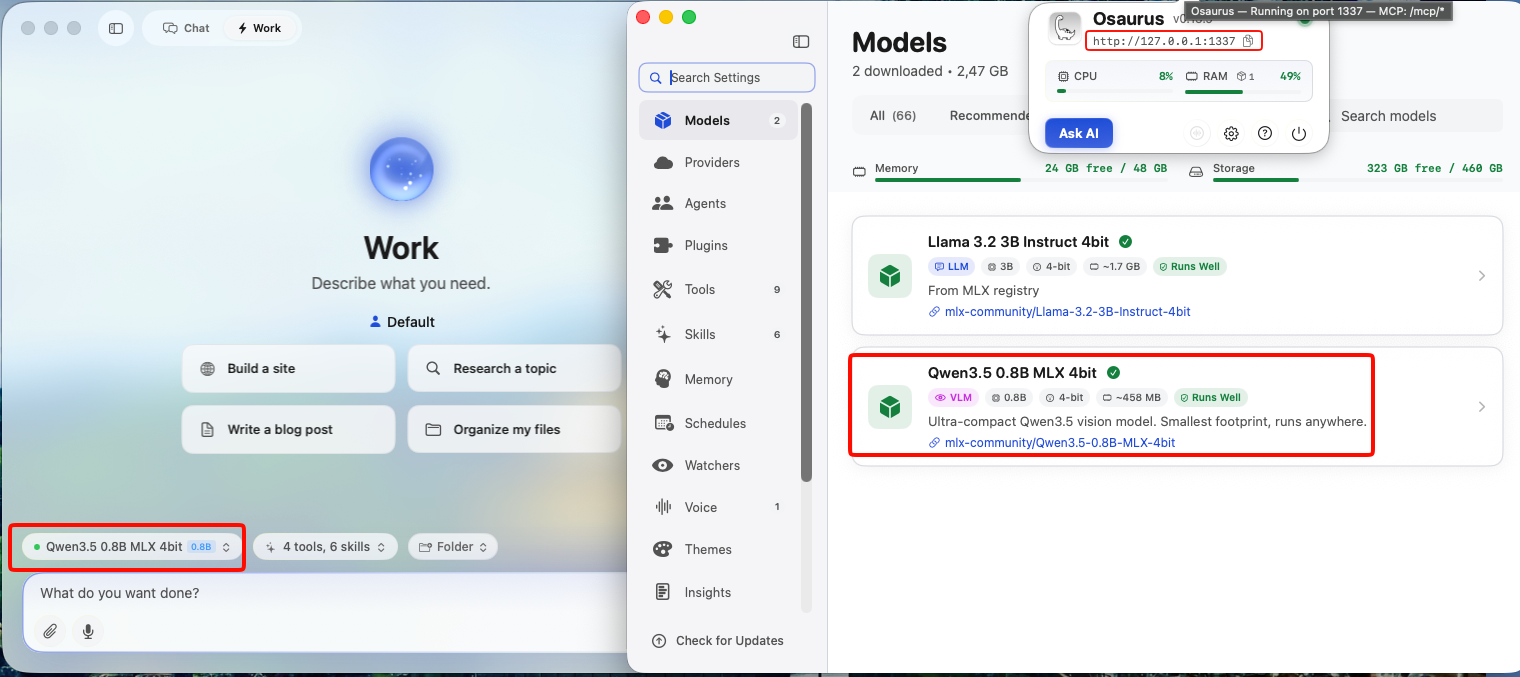Select the Recommended filter tab
Image resolution: width=1520 pixels, height=677 pixels.
tap(990, 116)
